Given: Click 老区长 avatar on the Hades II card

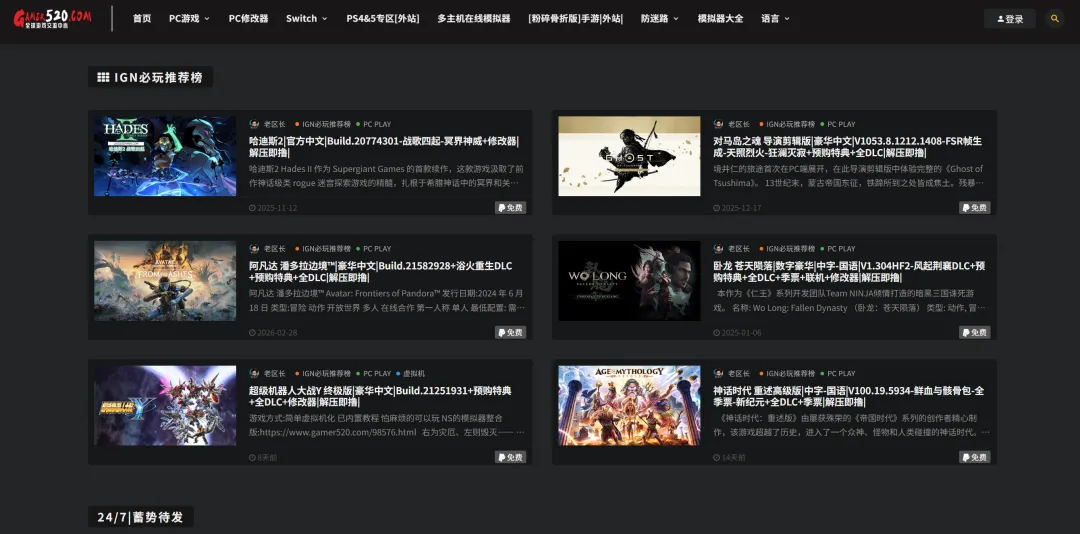Looking at the screenshot, I should pyautogui.click(x=254, y=124).
